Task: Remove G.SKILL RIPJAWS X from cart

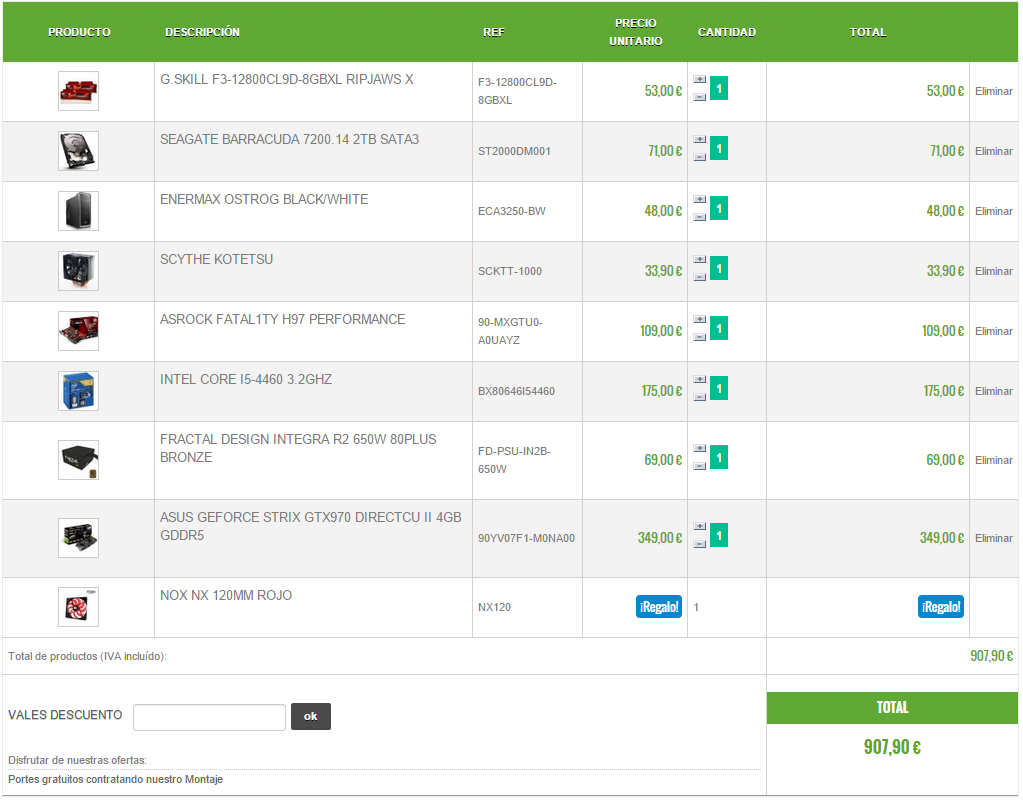Action: [994, 91]
